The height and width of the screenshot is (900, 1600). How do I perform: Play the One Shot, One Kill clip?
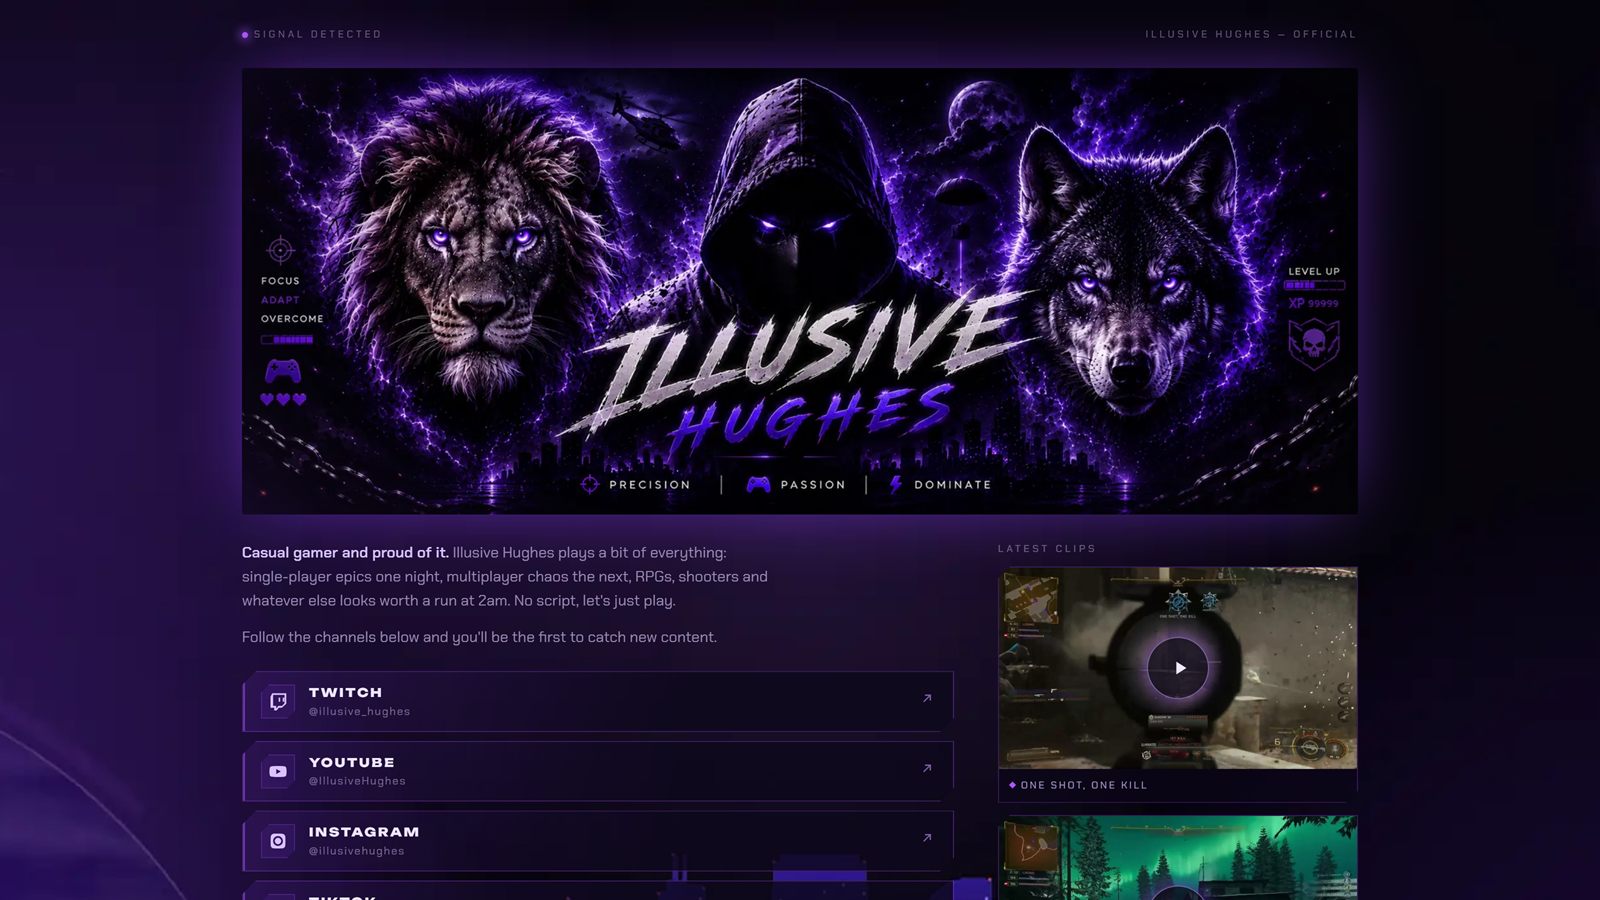(x=1178, y=668)
